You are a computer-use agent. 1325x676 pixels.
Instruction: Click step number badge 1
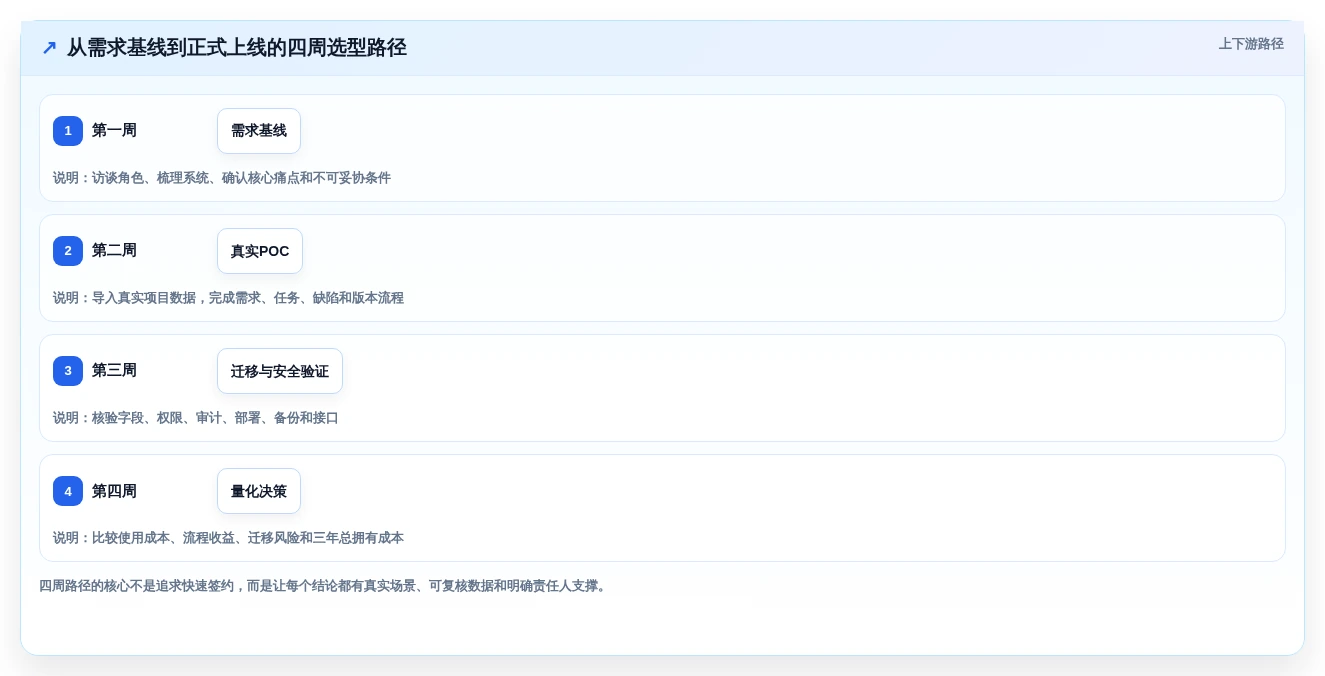pos(68,131)
